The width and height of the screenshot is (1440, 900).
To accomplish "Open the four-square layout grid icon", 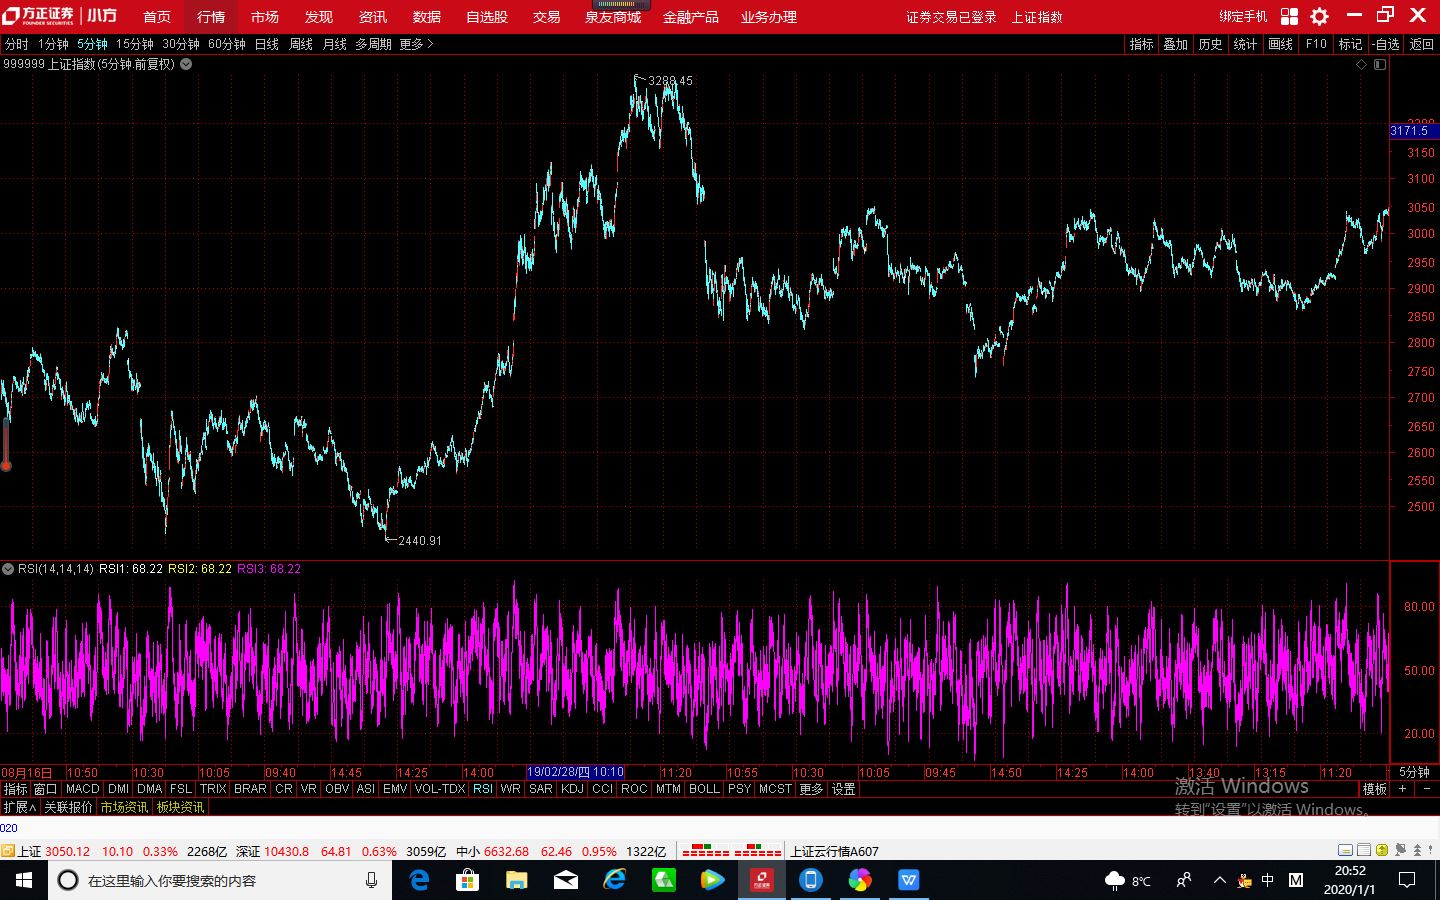I will [1289, 16].
